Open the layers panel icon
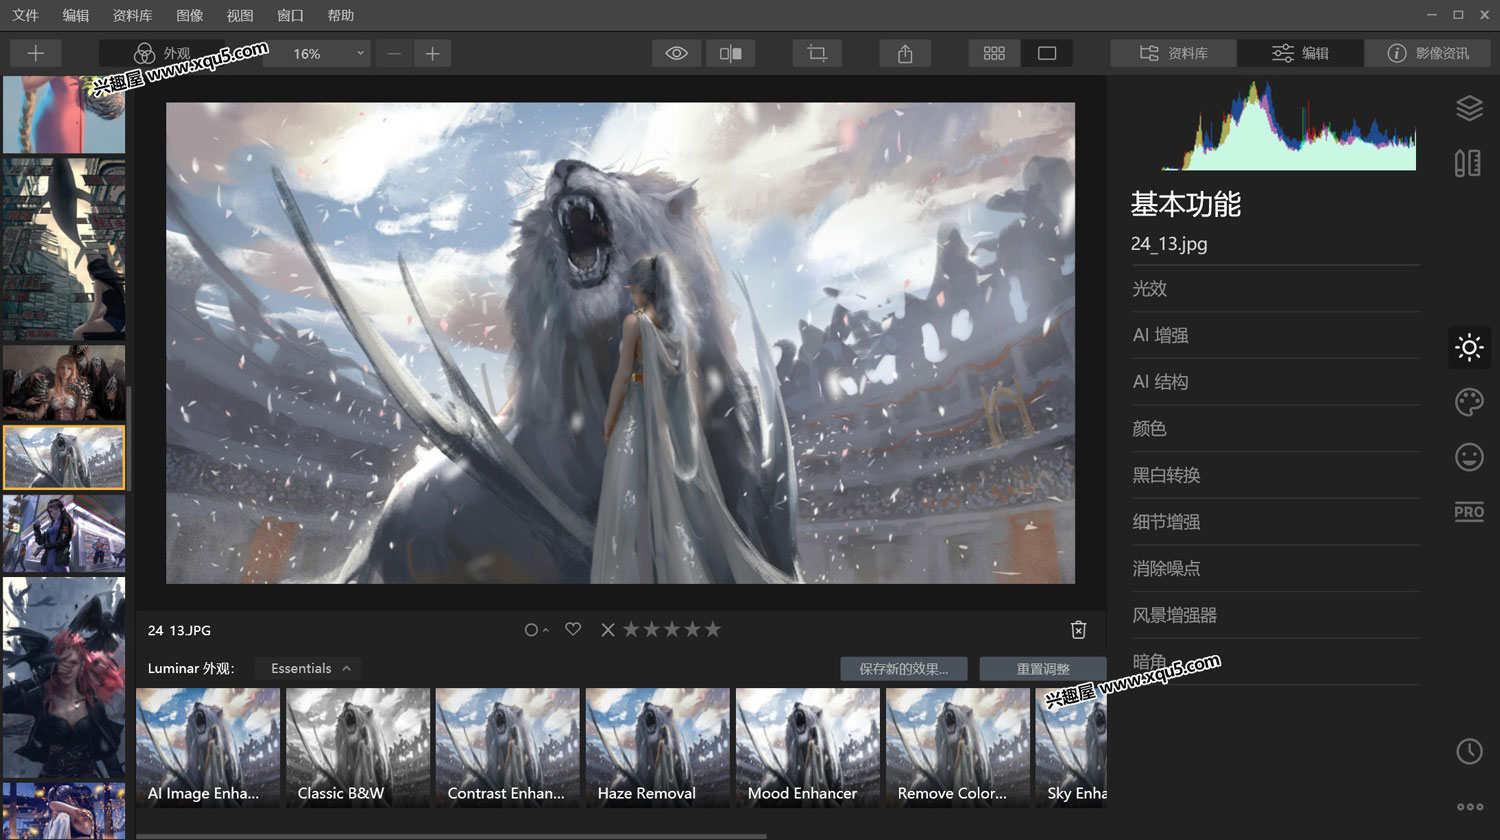 pos(1469,108)
